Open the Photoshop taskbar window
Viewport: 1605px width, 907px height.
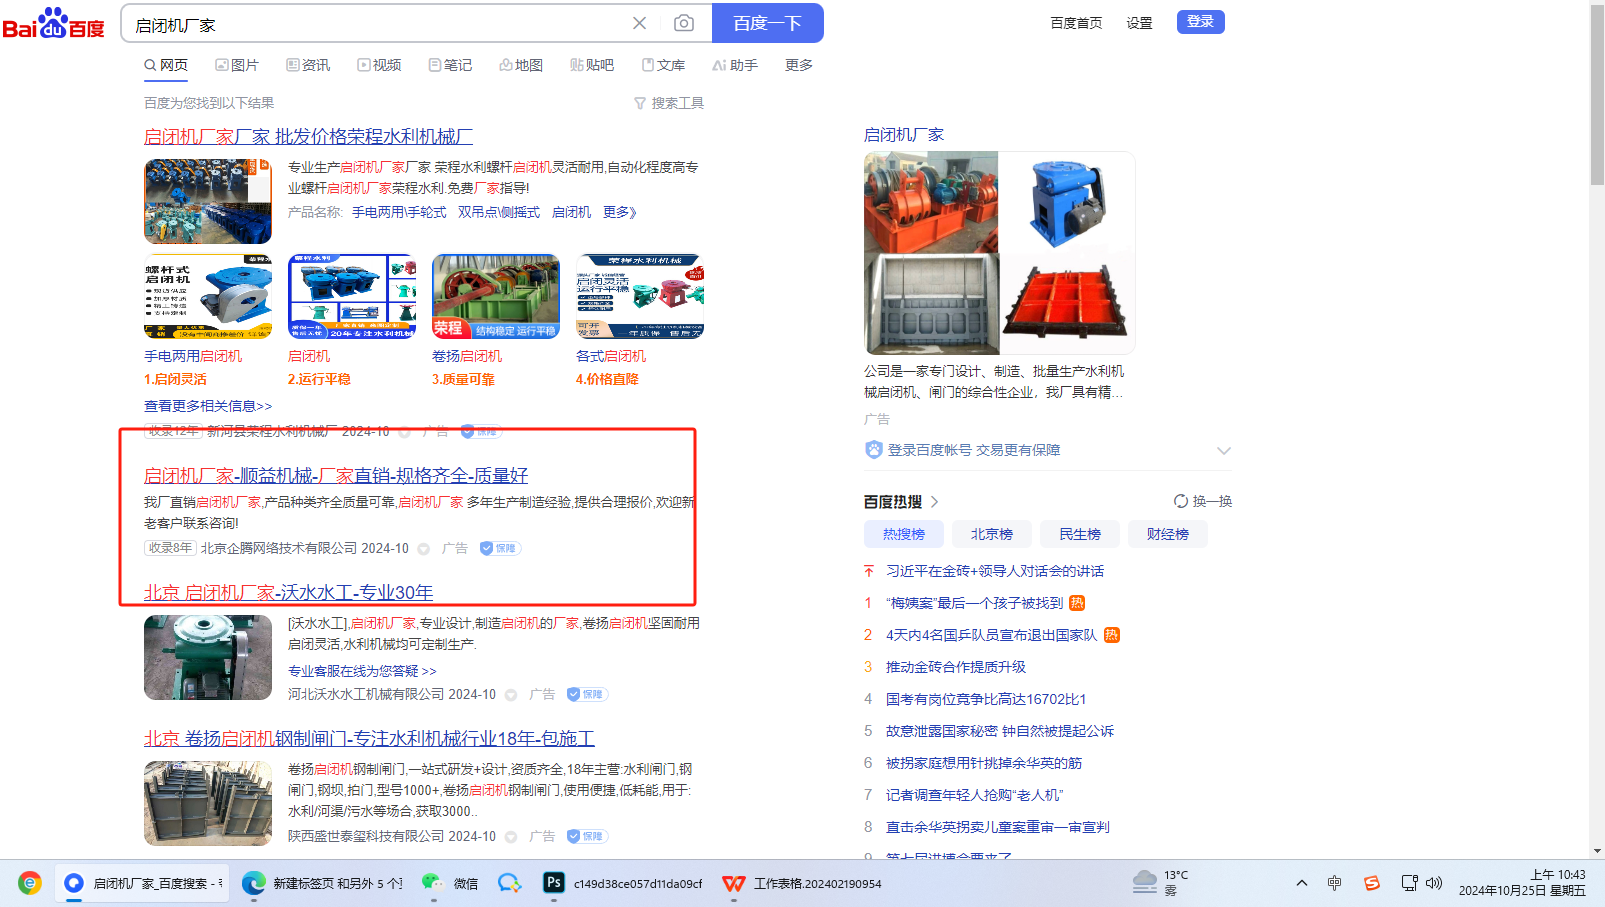click(x=624, y=883)
